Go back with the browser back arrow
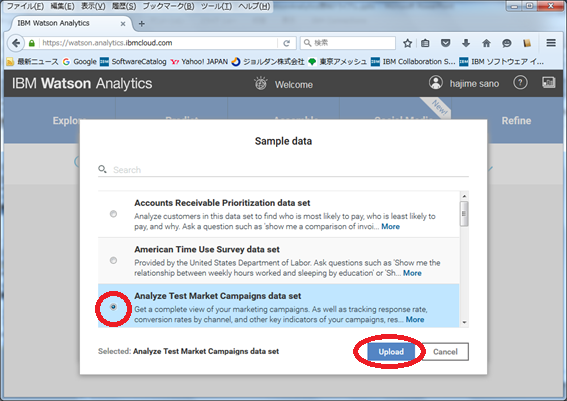 [16, 43]
